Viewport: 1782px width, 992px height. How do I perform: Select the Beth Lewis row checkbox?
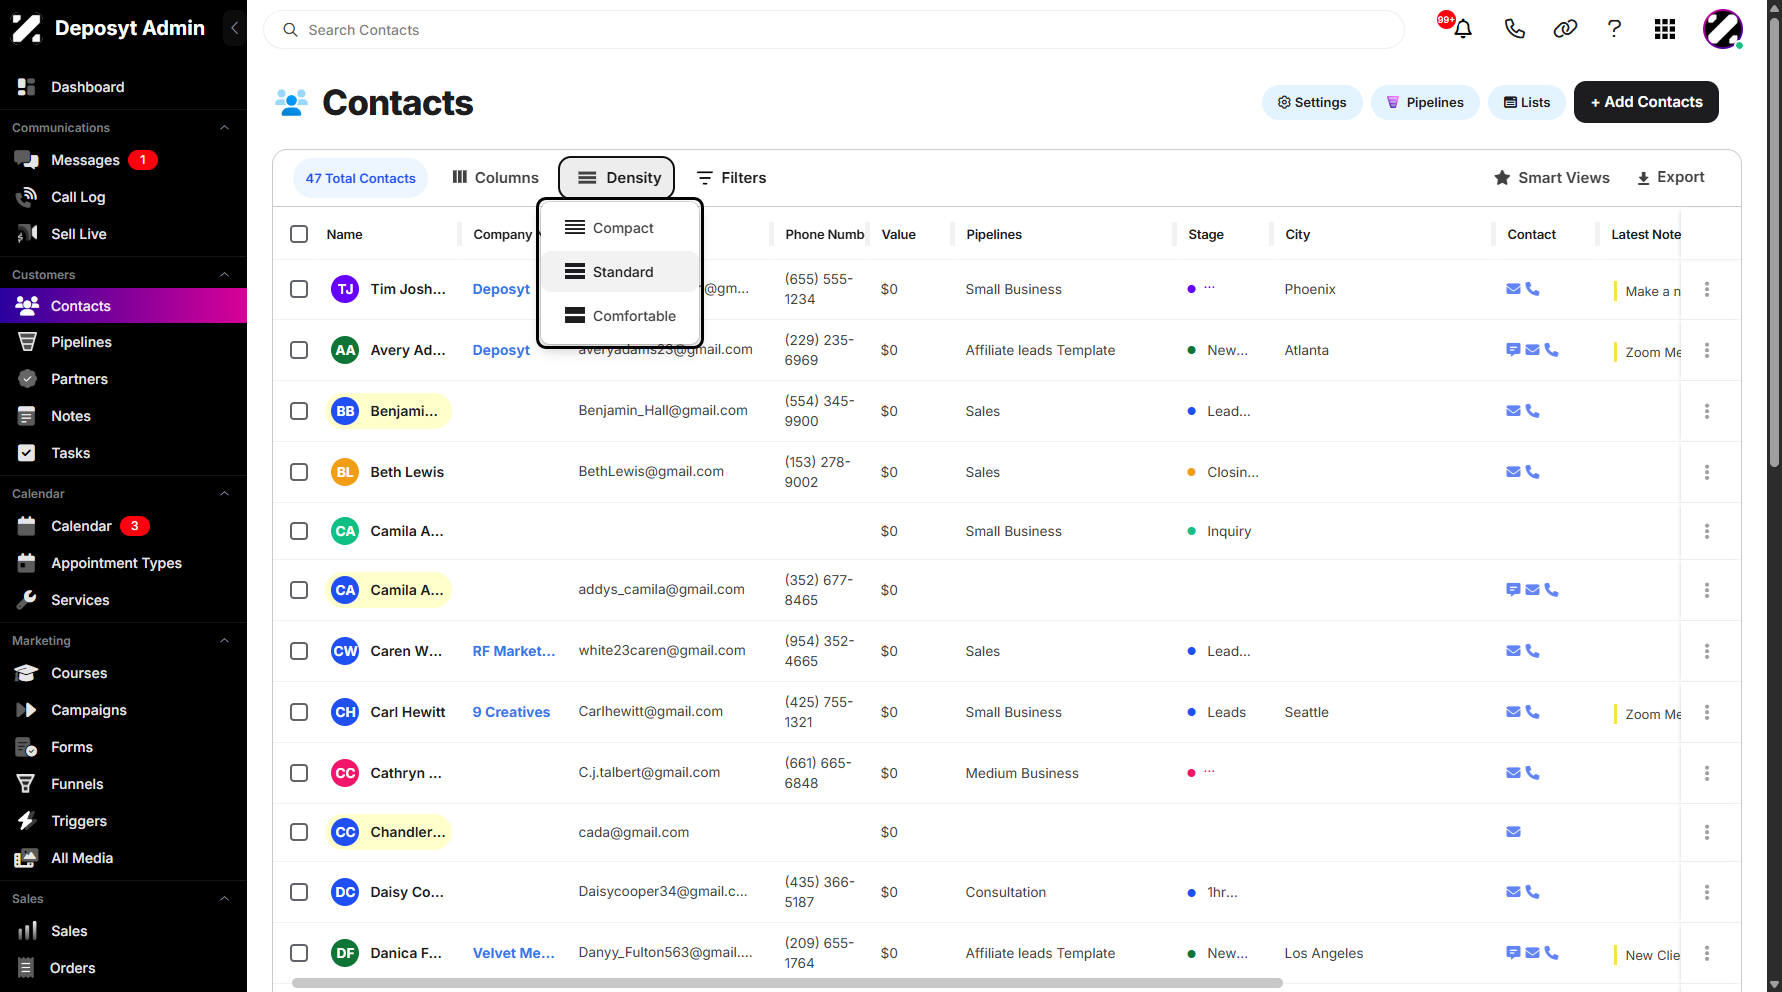(299, 472)
